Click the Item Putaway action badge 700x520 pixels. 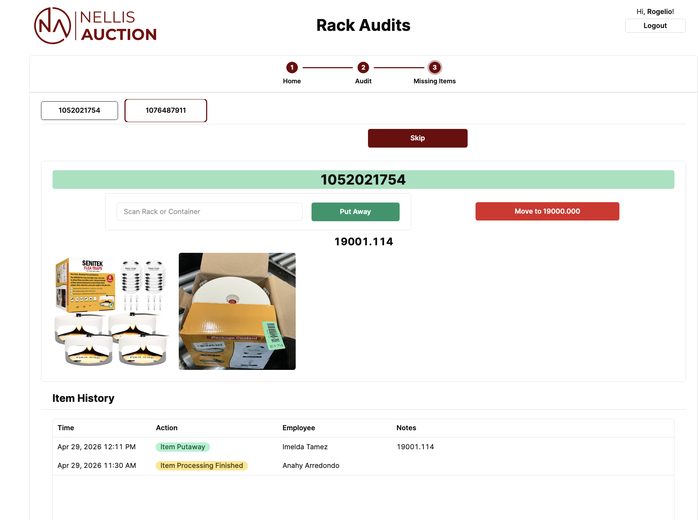[183, 447]
